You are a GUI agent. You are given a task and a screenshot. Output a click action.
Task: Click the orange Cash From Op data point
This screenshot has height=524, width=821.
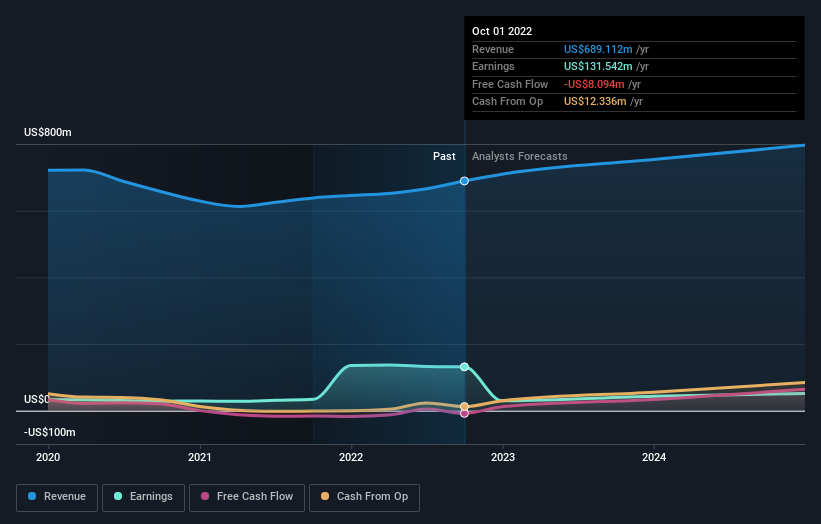pyautogui.click(x=464, y=407)
